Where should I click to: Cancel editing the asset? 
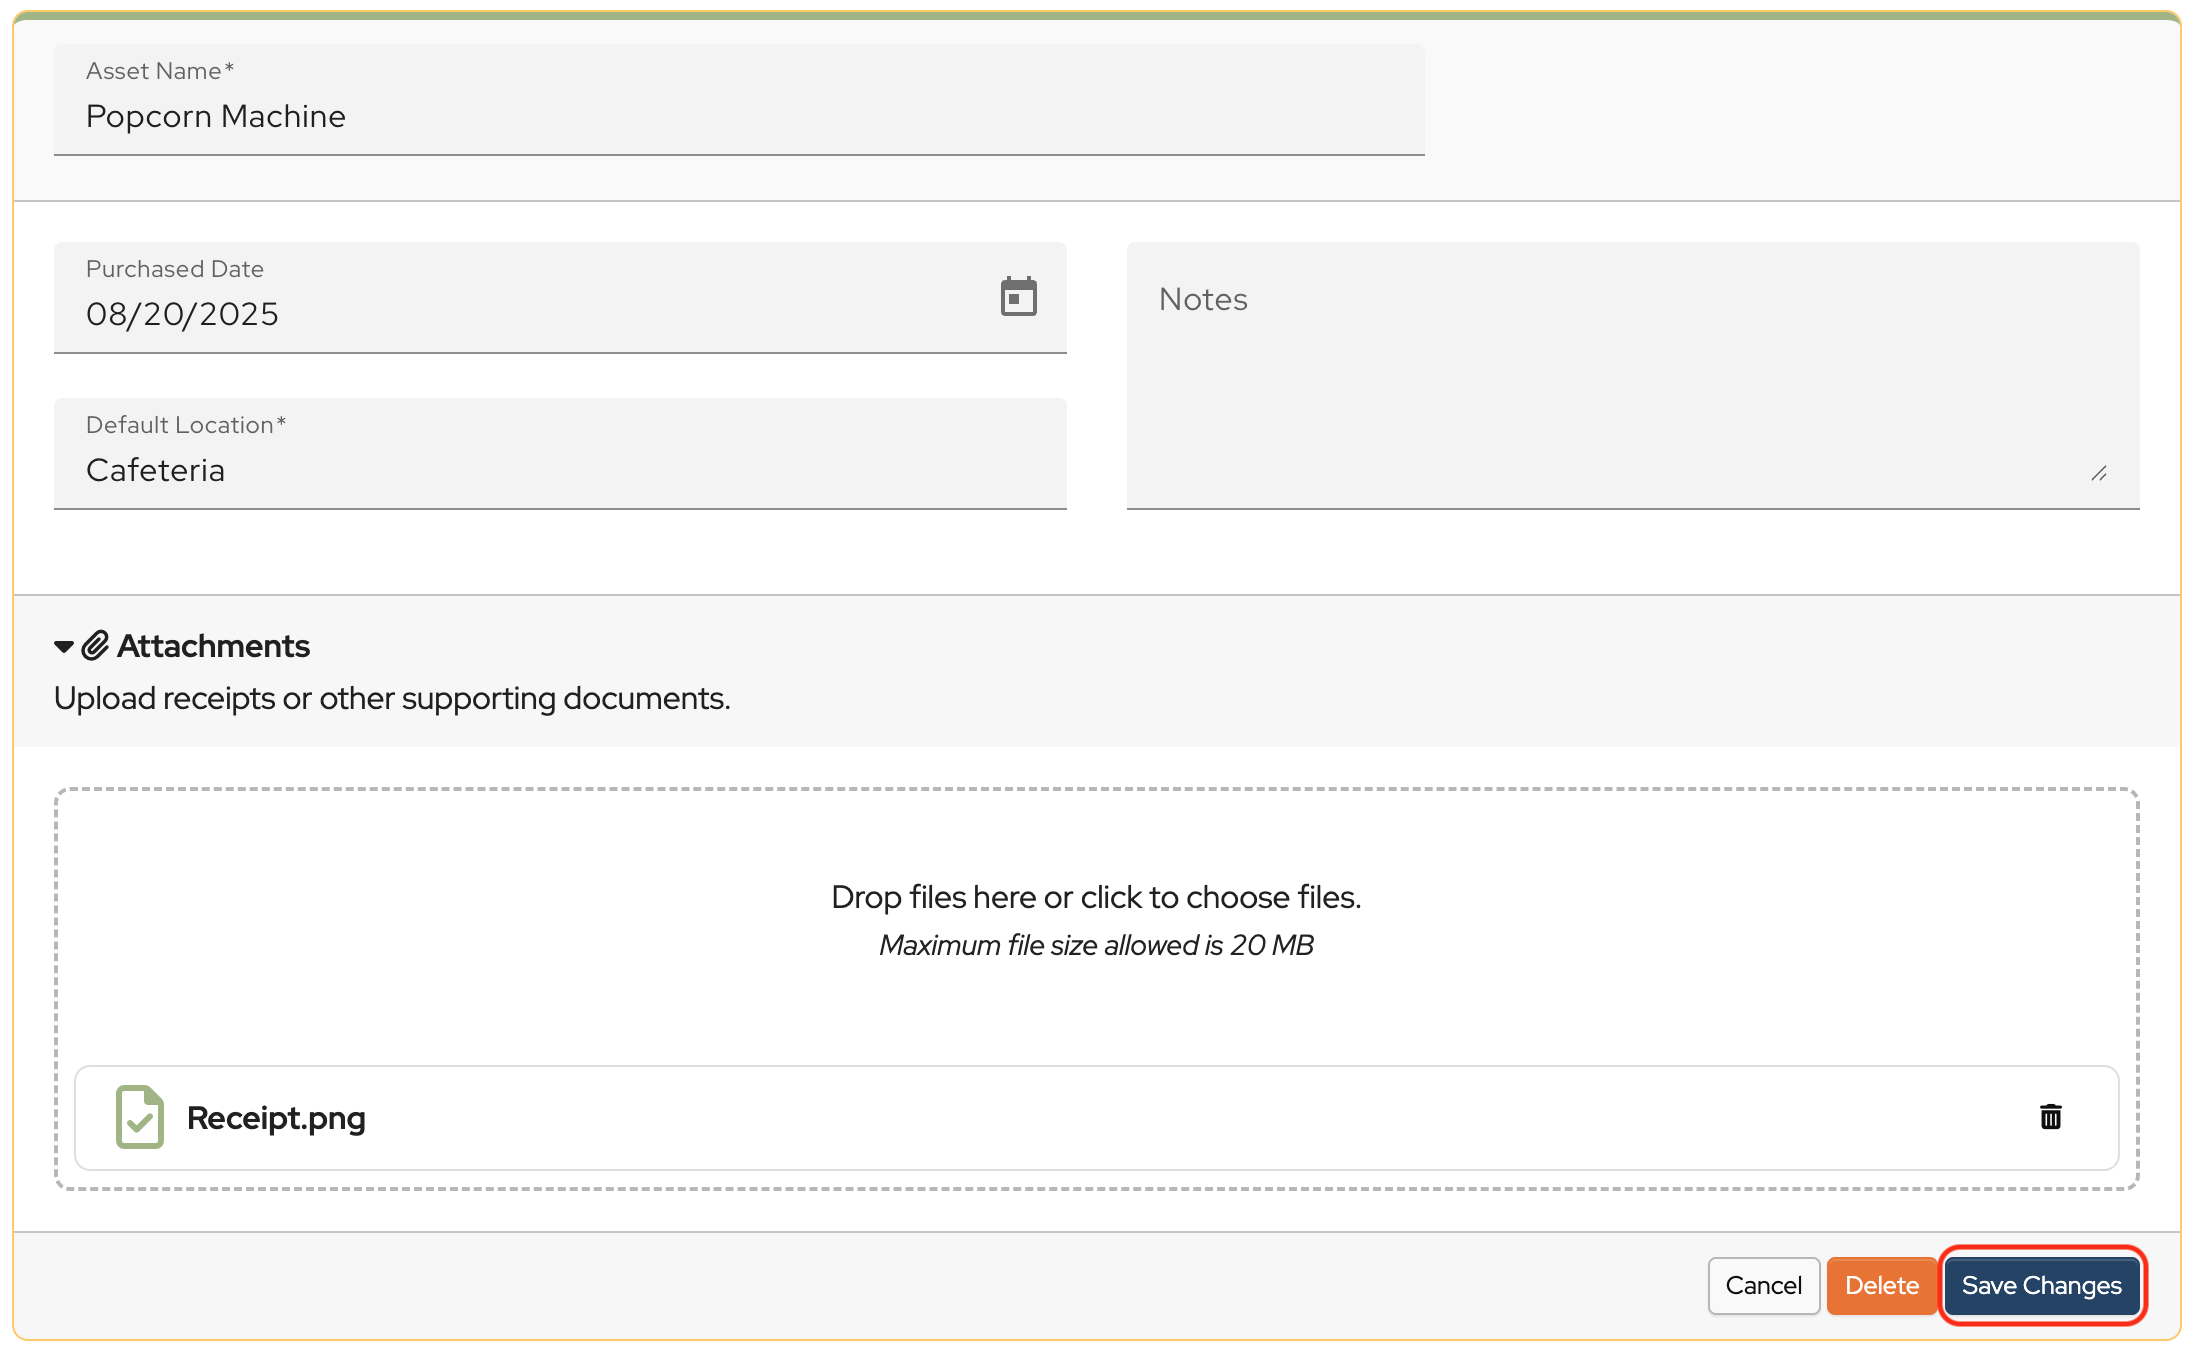[1763, 1285]
